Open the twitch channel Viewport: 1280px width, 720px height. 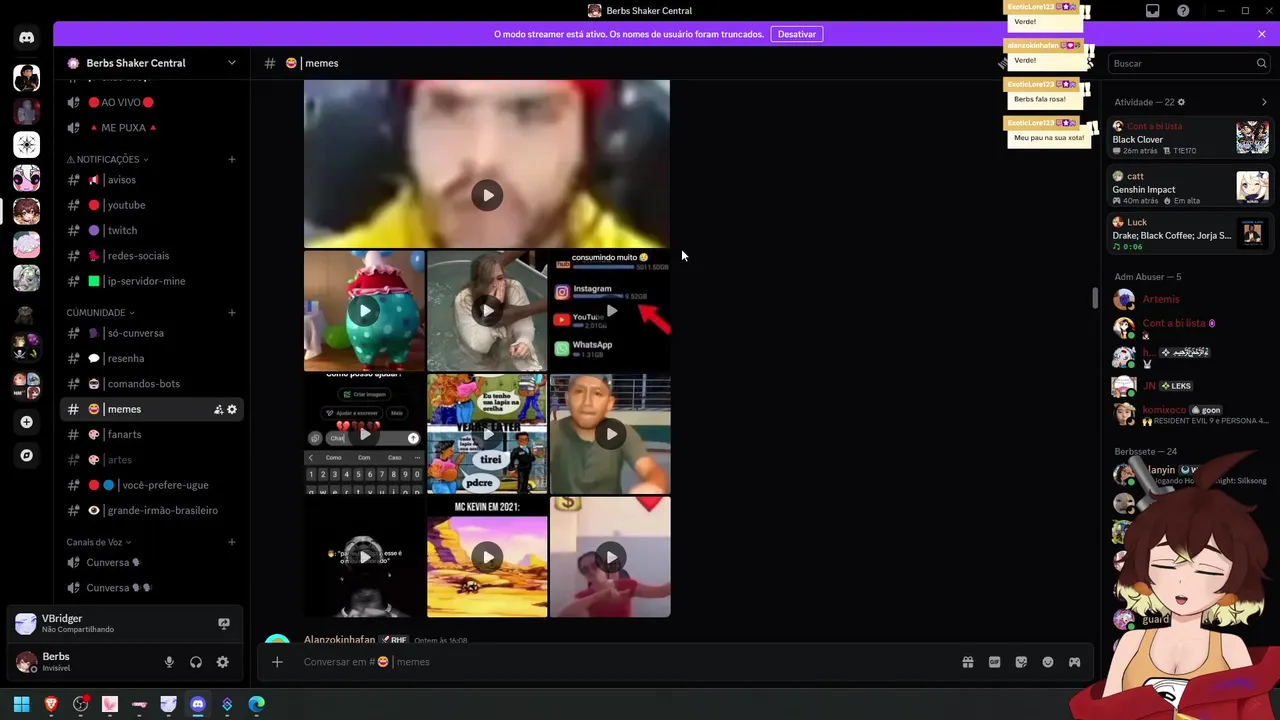pos(153,230)
